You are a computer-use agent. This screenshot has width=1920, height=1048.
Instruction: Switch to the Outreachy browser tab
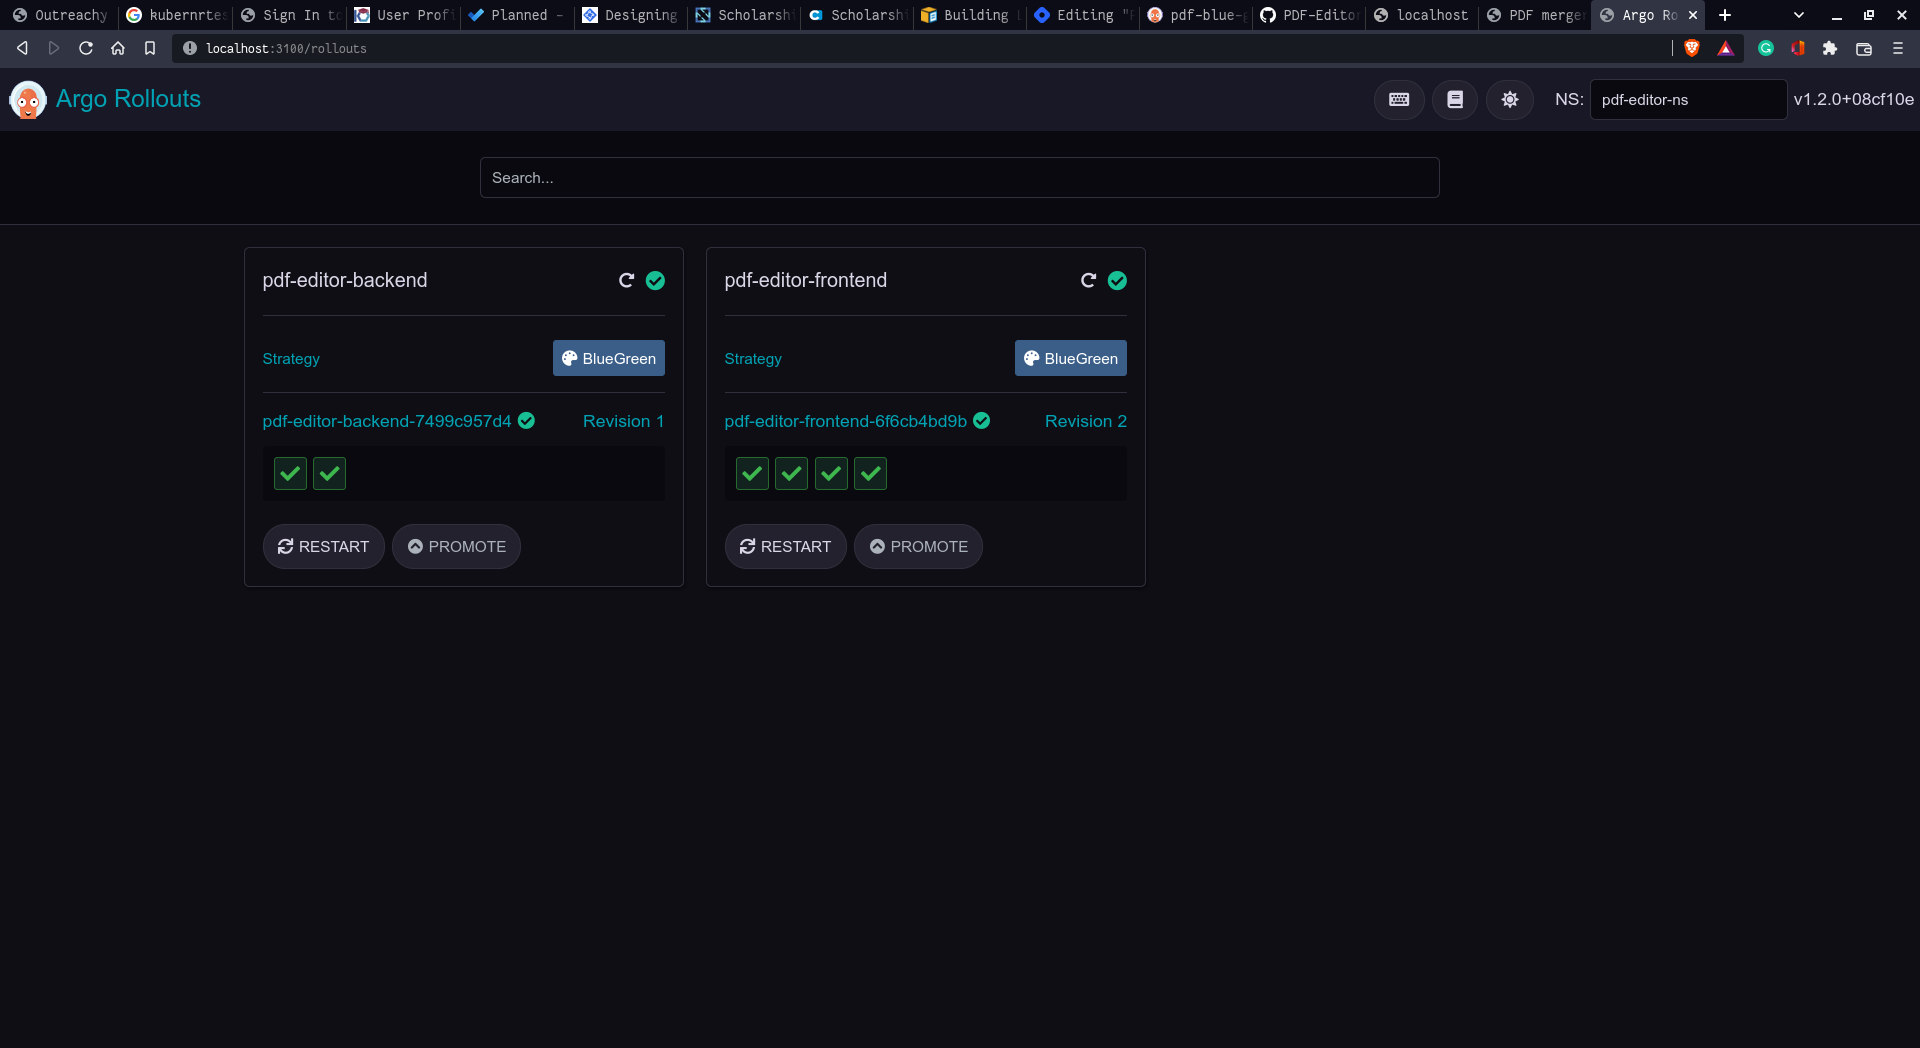coord(61,15)
